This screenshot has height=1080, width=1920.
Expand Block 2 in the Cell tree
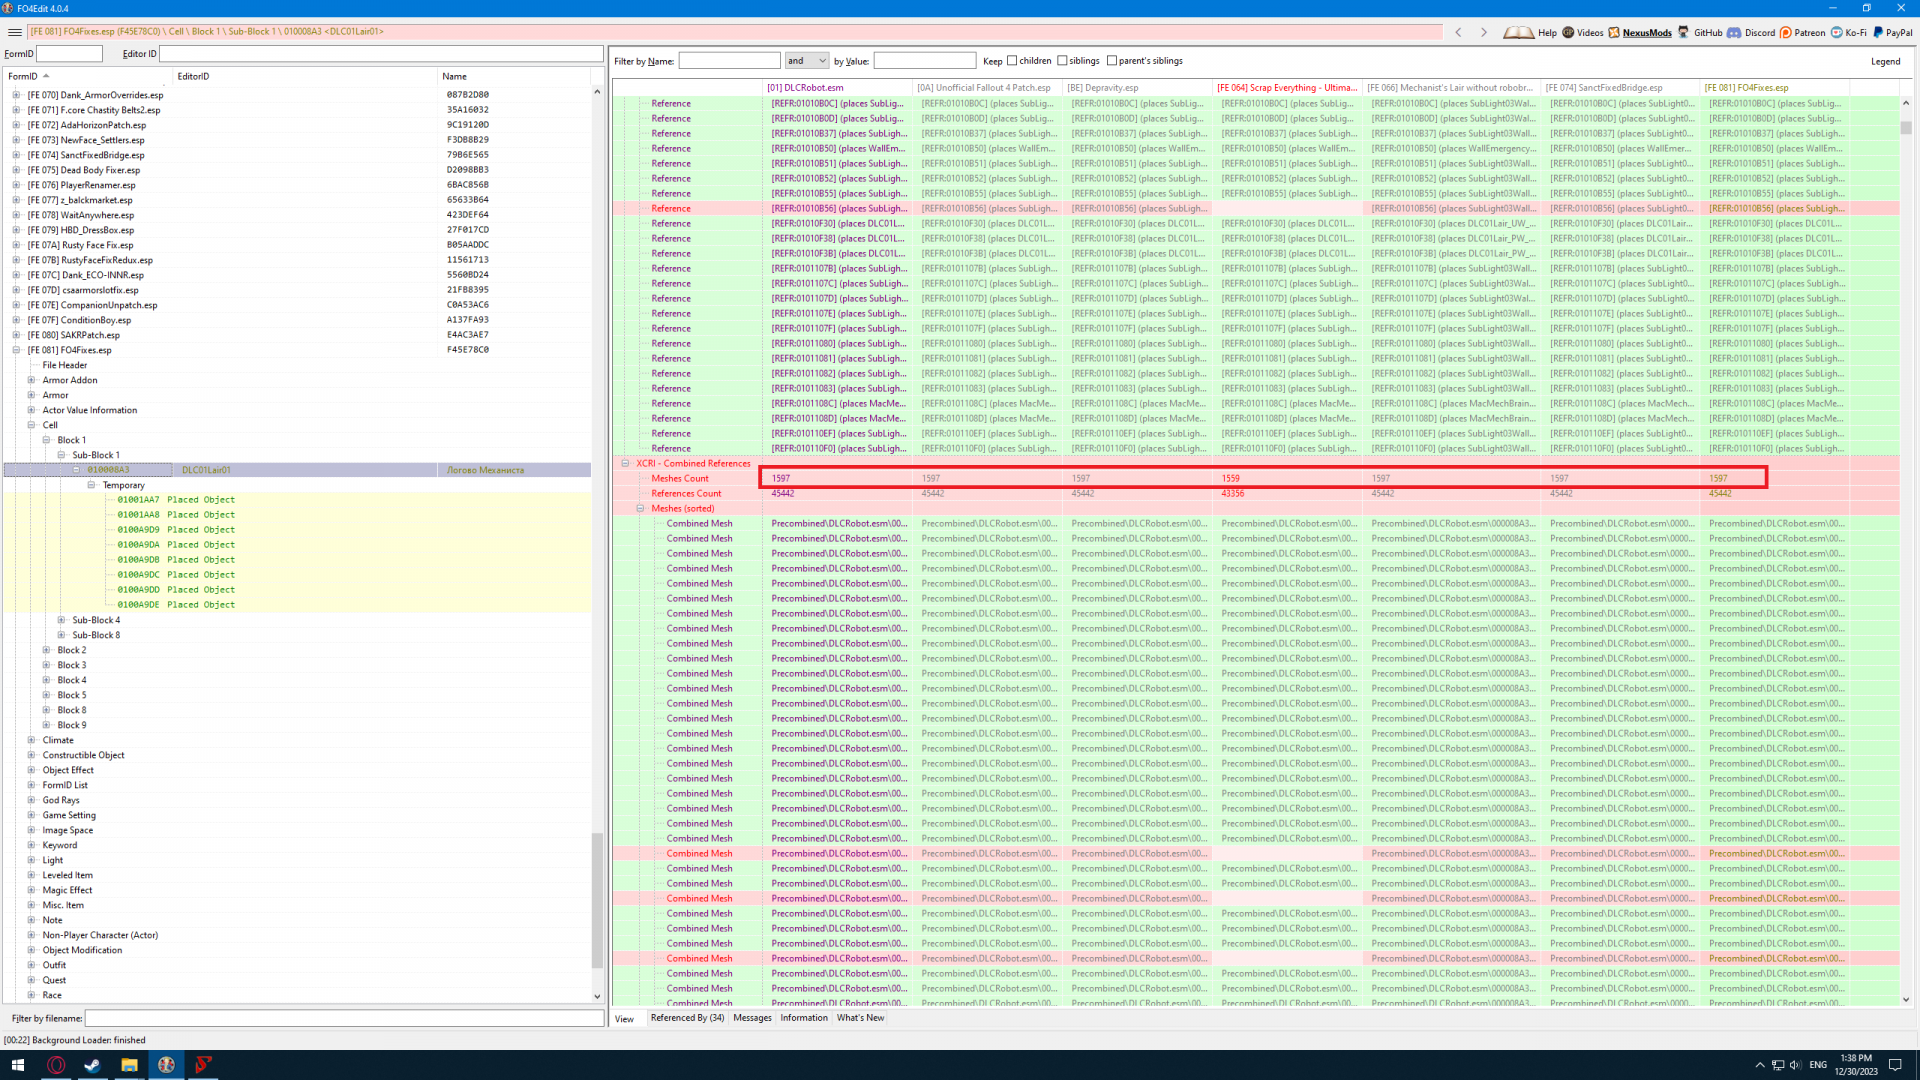coord(46,650)
